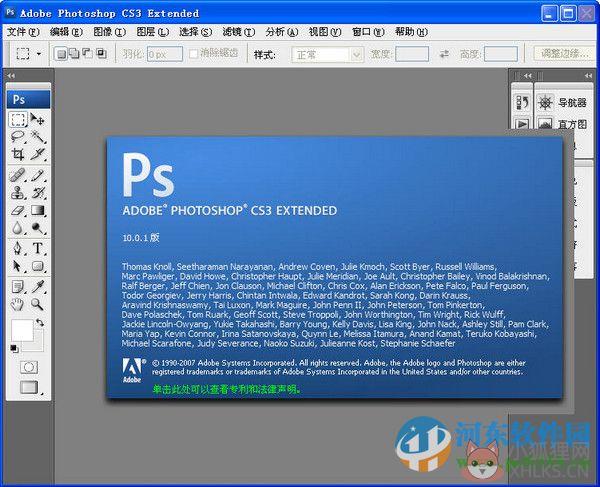Choose Intersect with selection mode

click(x=101, y=54)
